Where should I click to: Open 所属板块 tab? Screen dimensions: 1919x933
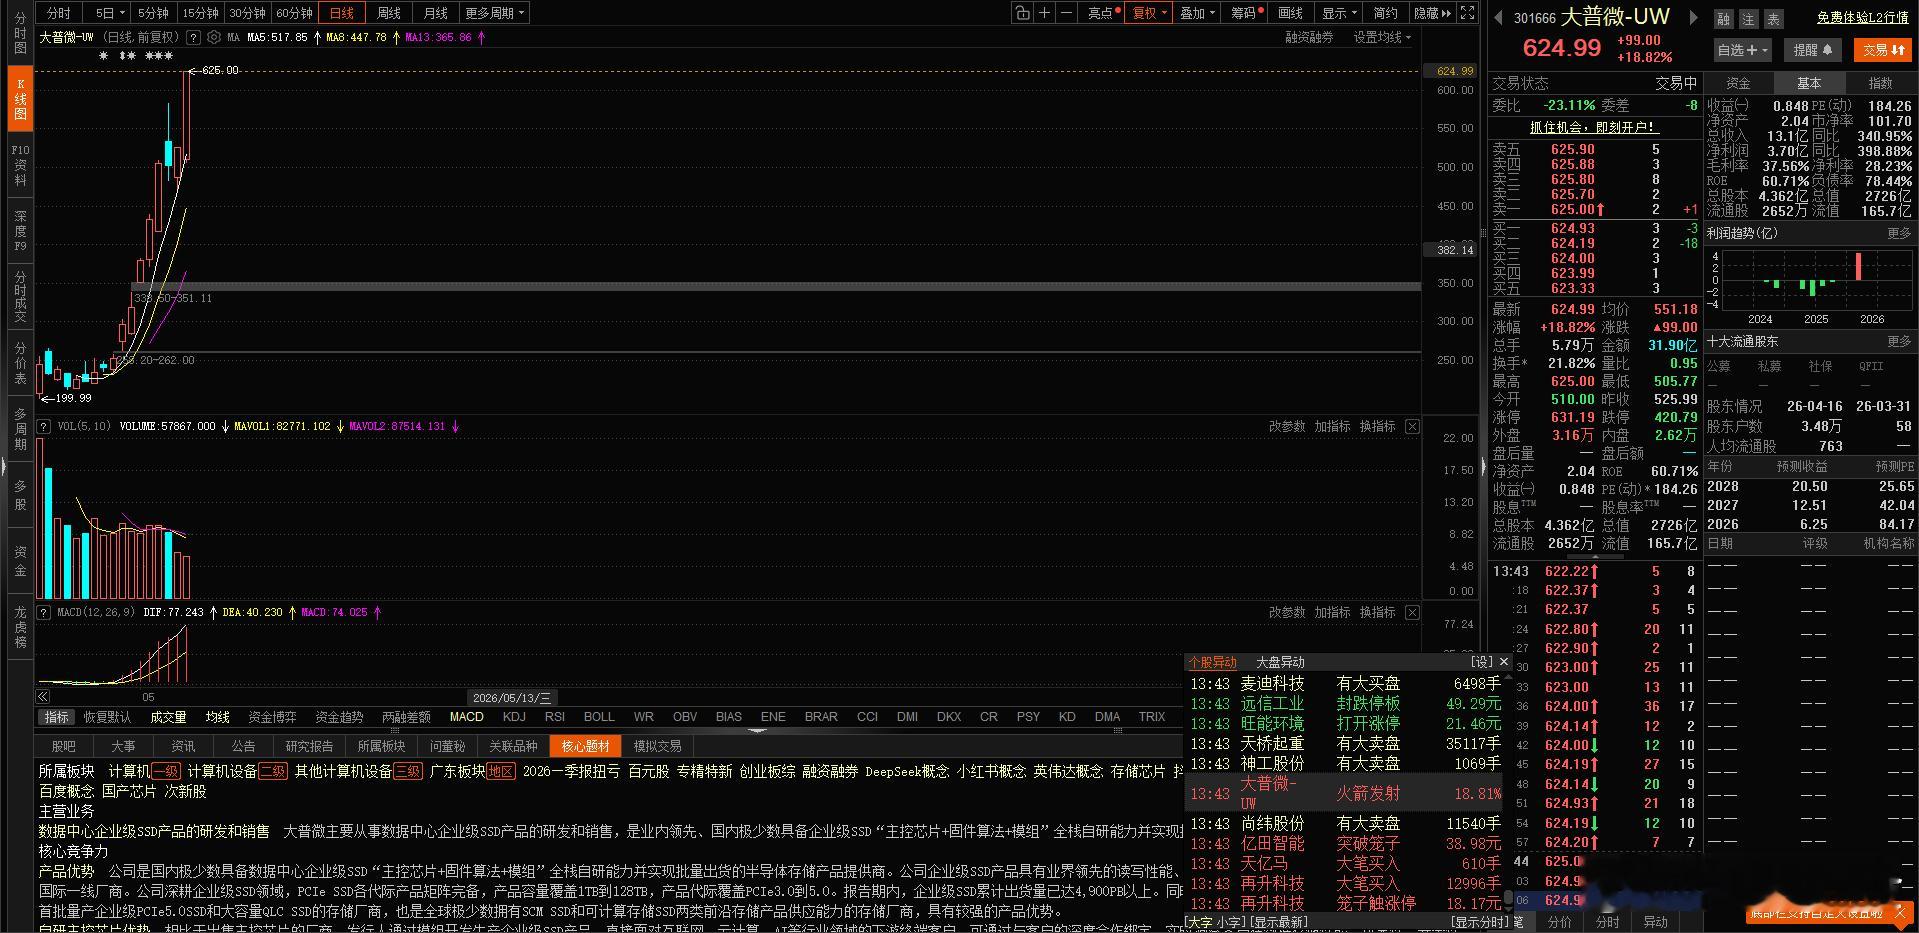pyautogui.click(x=381, y=746)
